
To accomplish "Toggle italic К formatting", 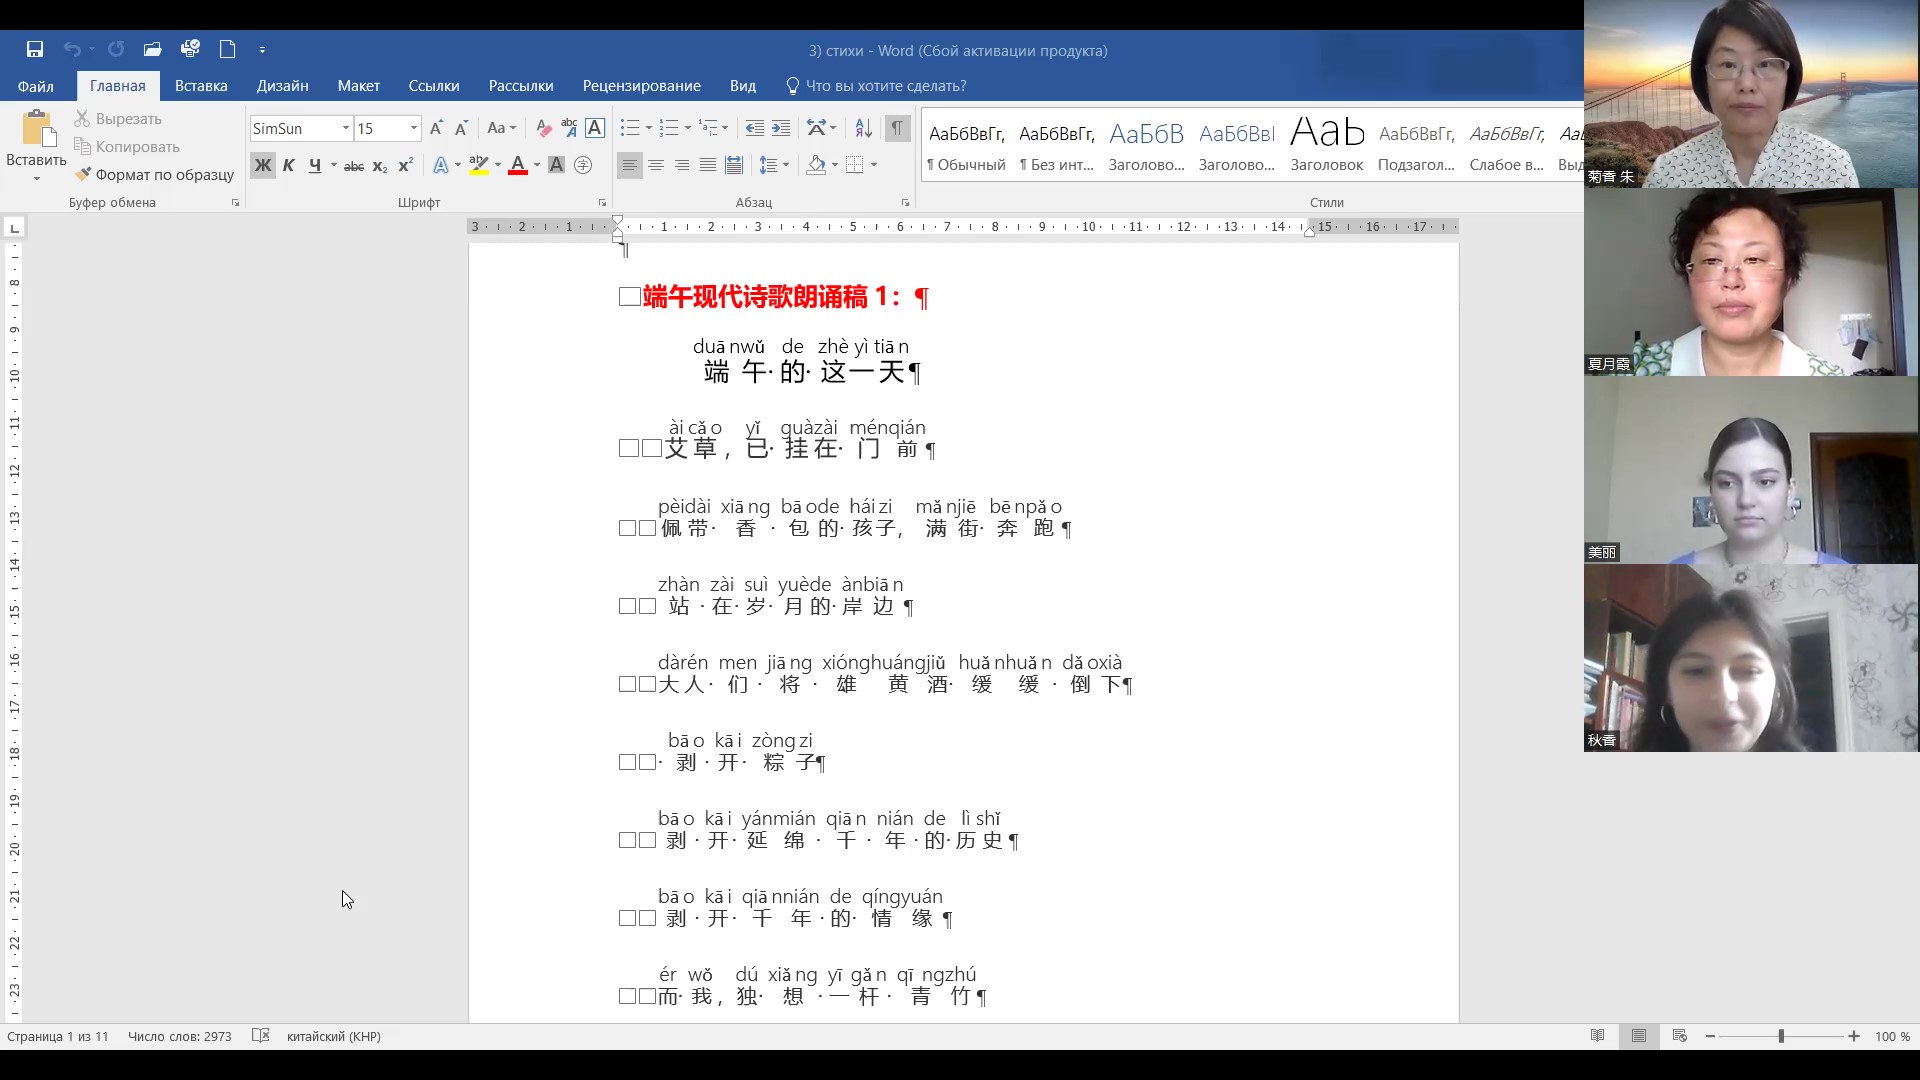I will pos(288,166).
